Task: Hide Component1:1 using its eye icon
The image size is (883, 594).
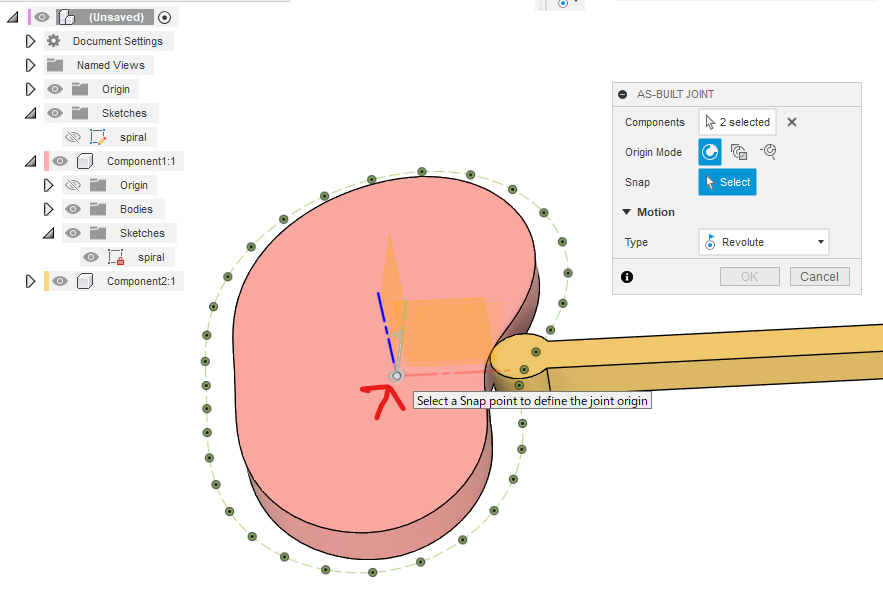Action: pos(60,161)
